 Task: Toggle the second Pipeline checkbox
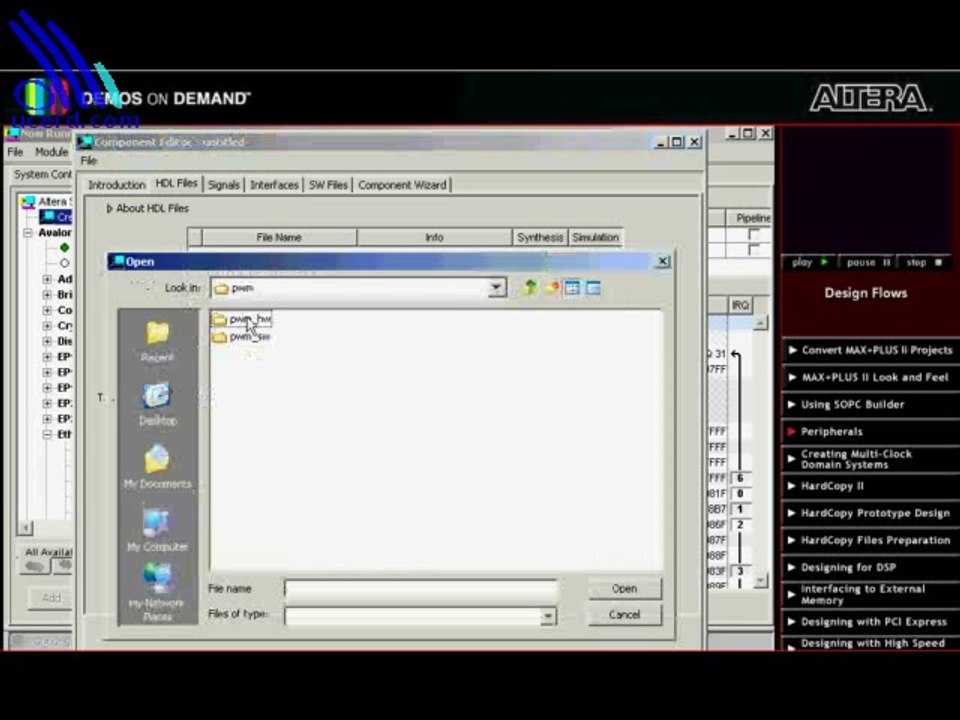pos(754,249)
